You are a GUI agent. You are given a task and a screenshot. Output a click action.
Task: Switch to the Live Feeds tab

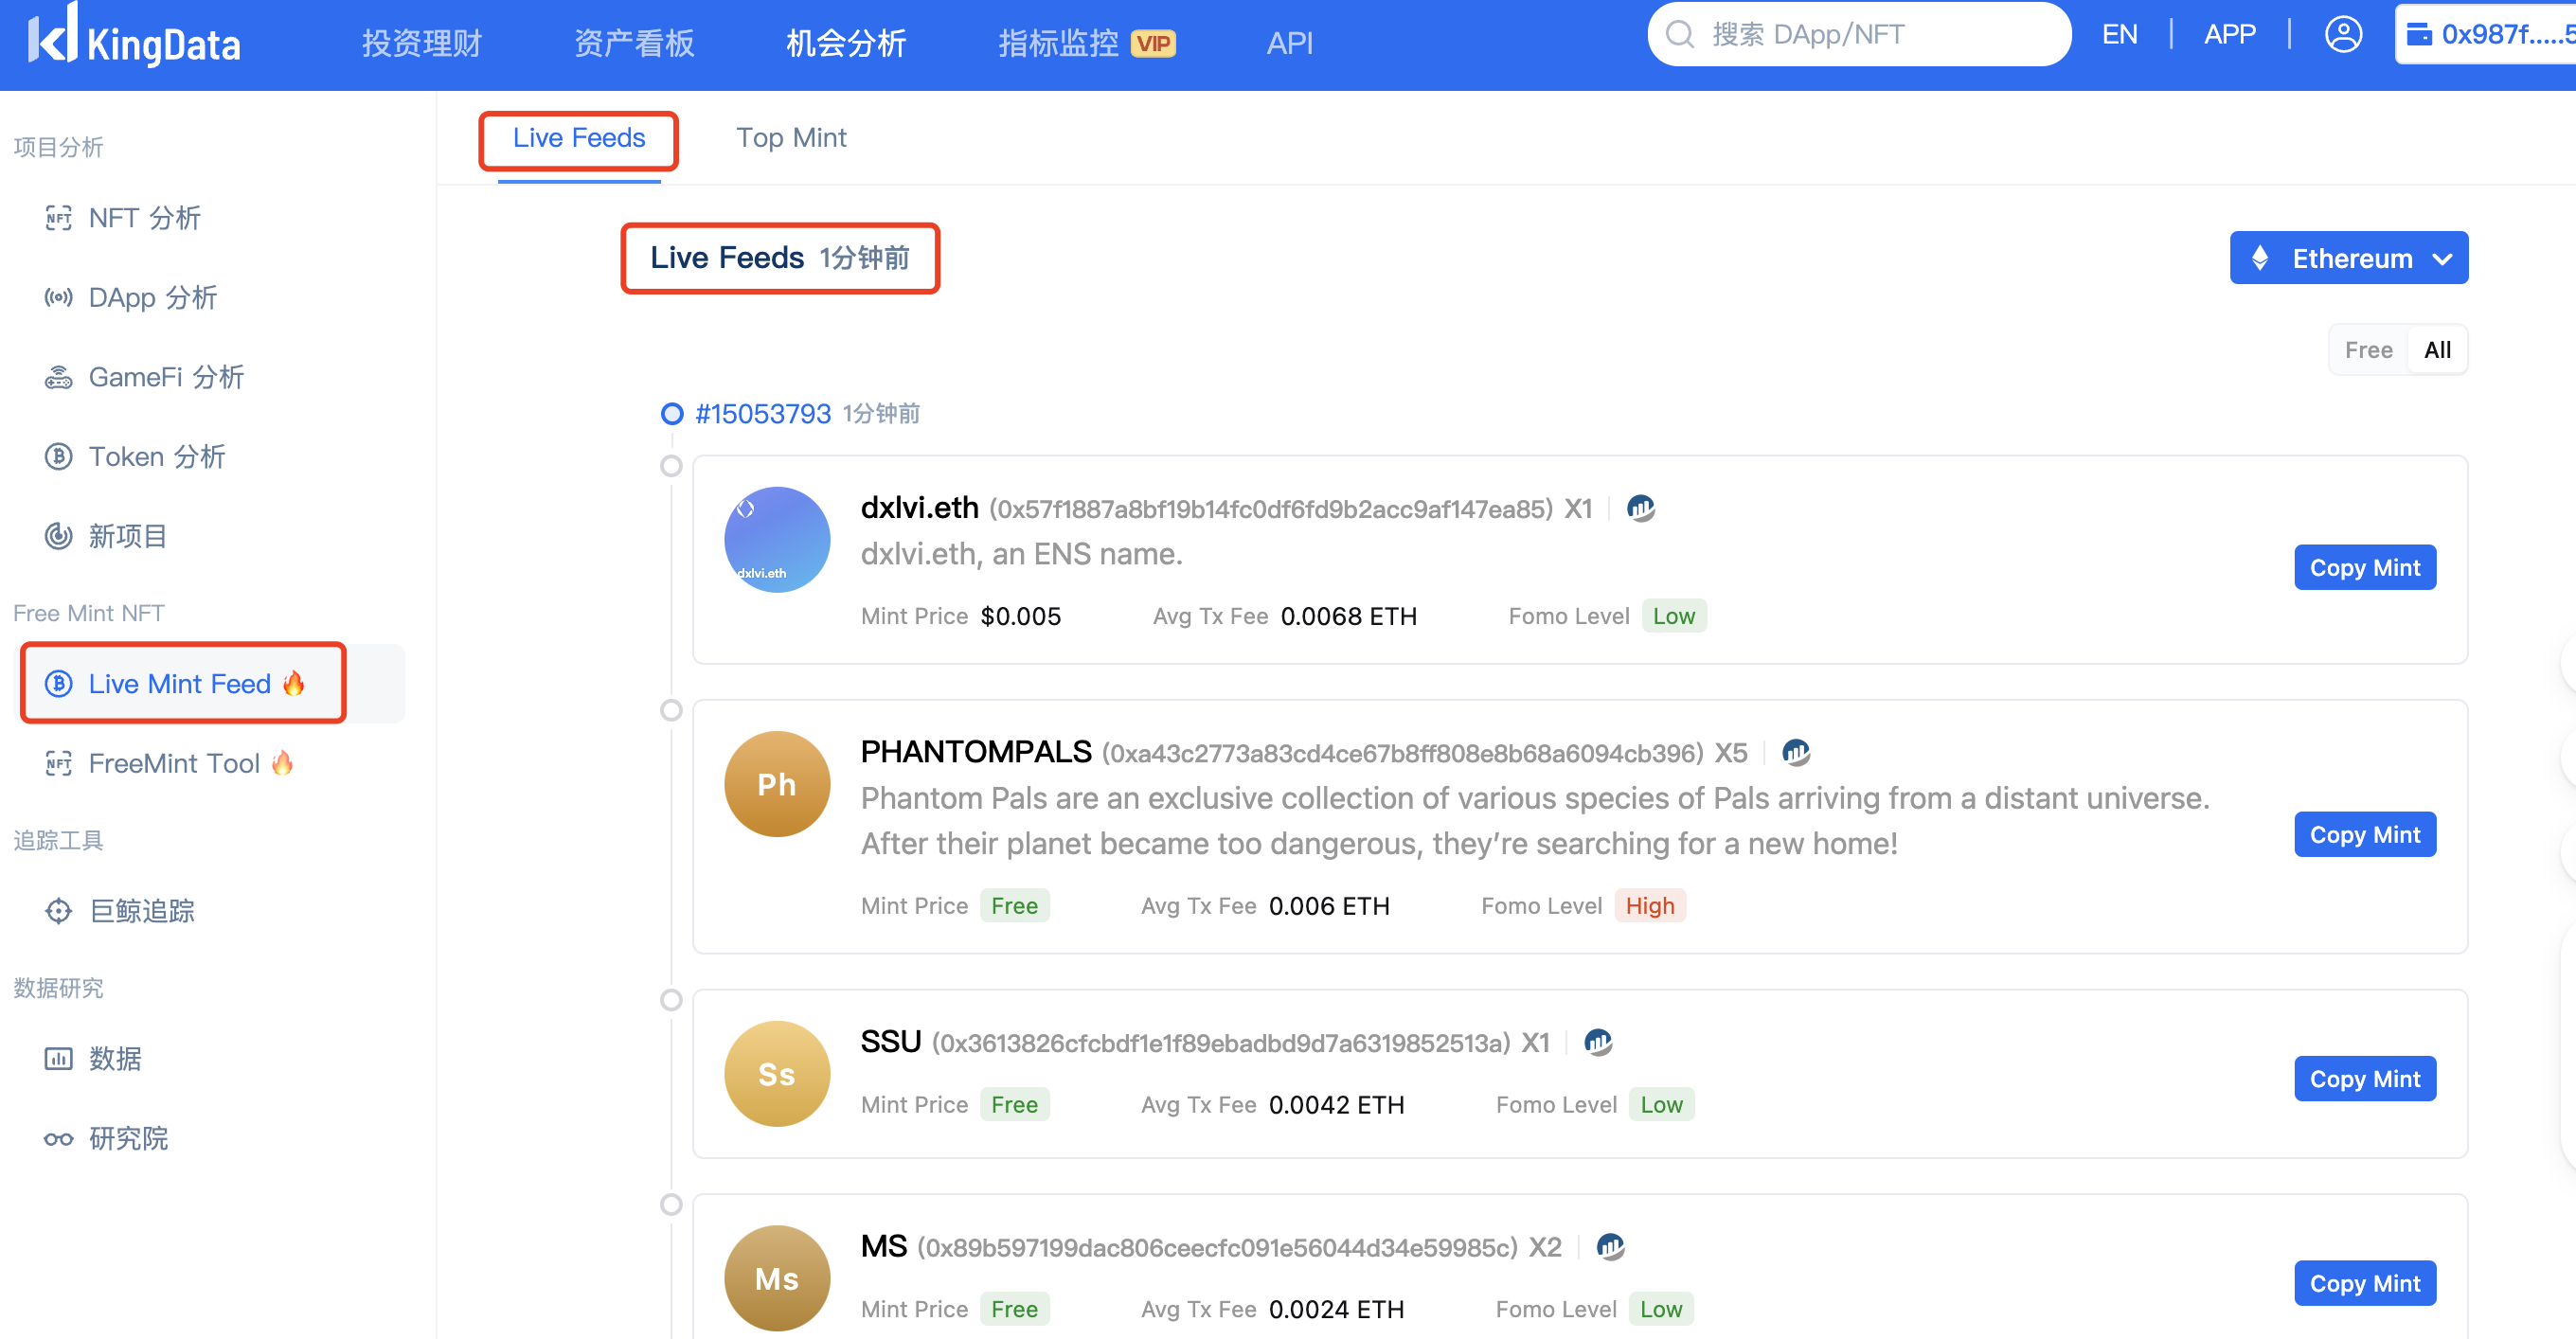click(579, 138)
